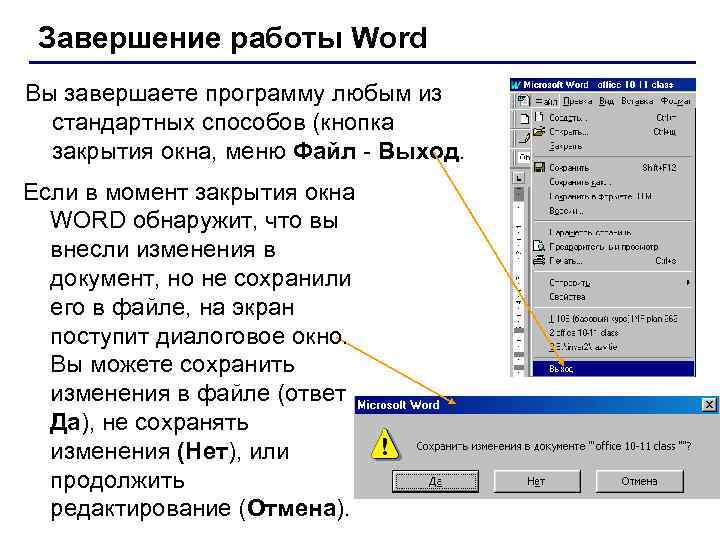The image size is (720, 540).
Task: Click the style box left of File menu
Action: point(523,157)
